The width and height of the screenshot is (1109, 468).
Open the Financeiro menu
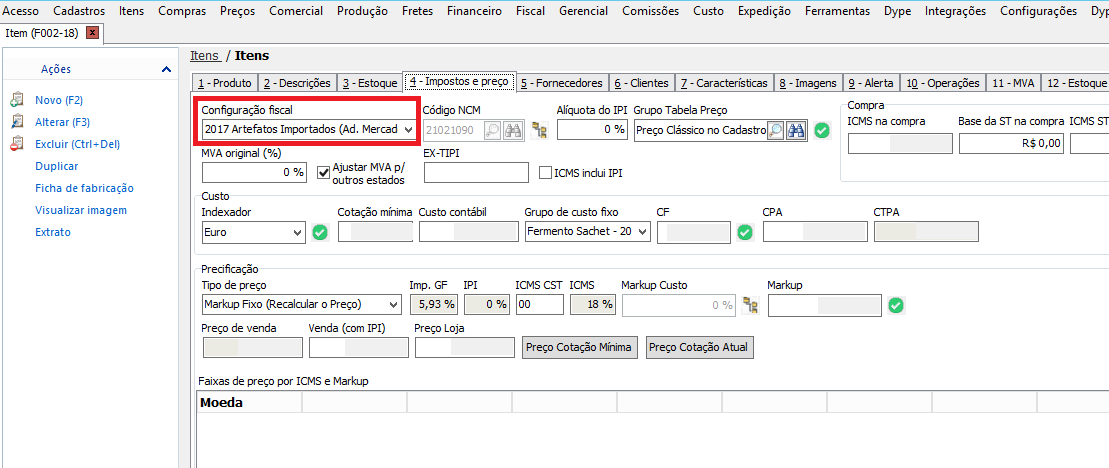[475, 11]
